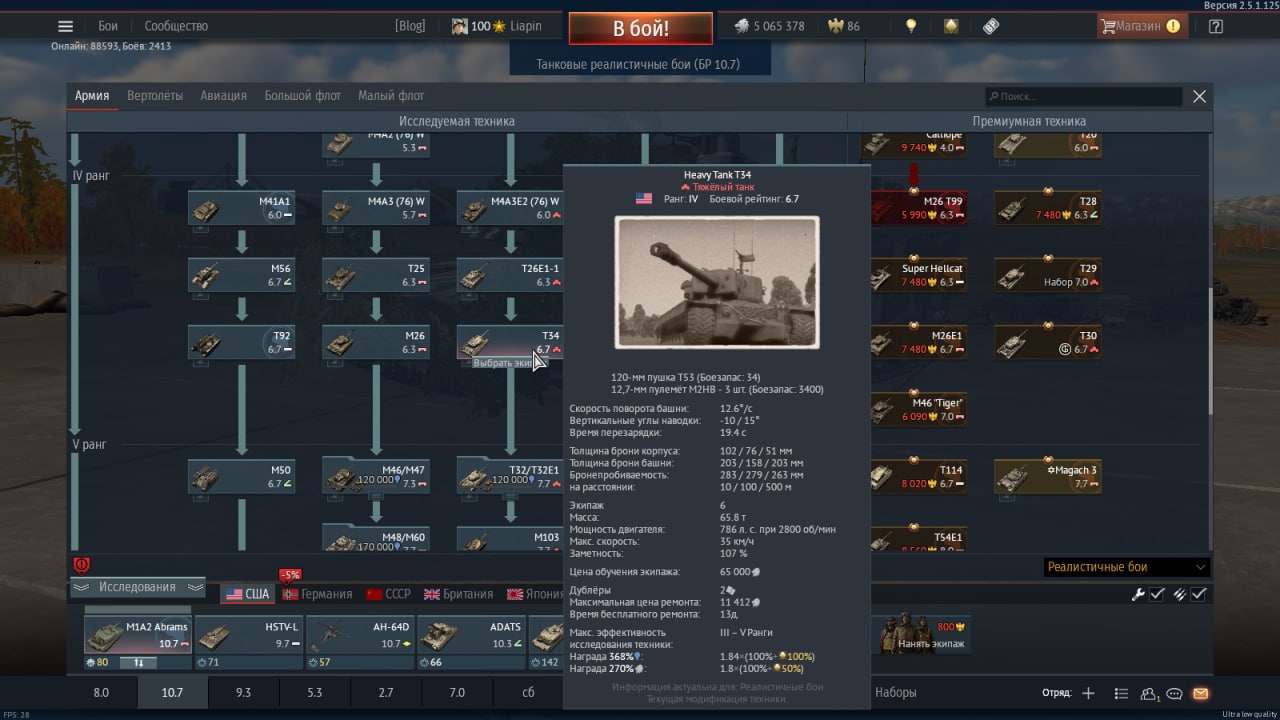This screenshot has height=720, width=1280.
Task: Select the M50 vehicle in rank V
Action: coord(241,476)
